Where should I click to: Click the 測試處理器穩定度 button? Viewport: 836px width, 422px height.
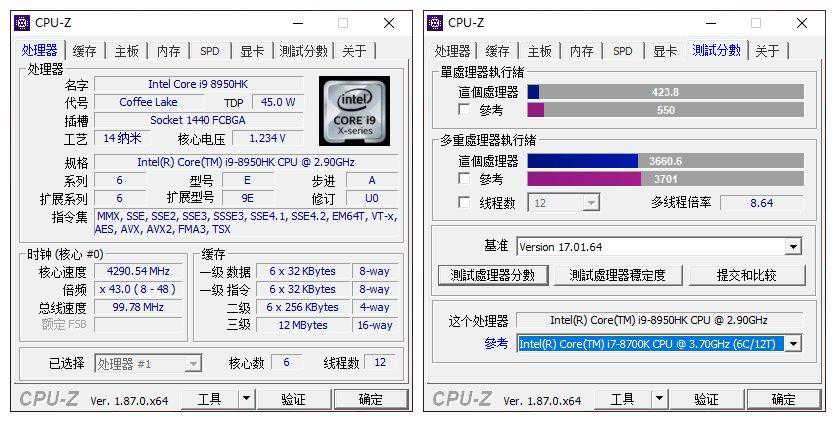click(x=617, y=275)
